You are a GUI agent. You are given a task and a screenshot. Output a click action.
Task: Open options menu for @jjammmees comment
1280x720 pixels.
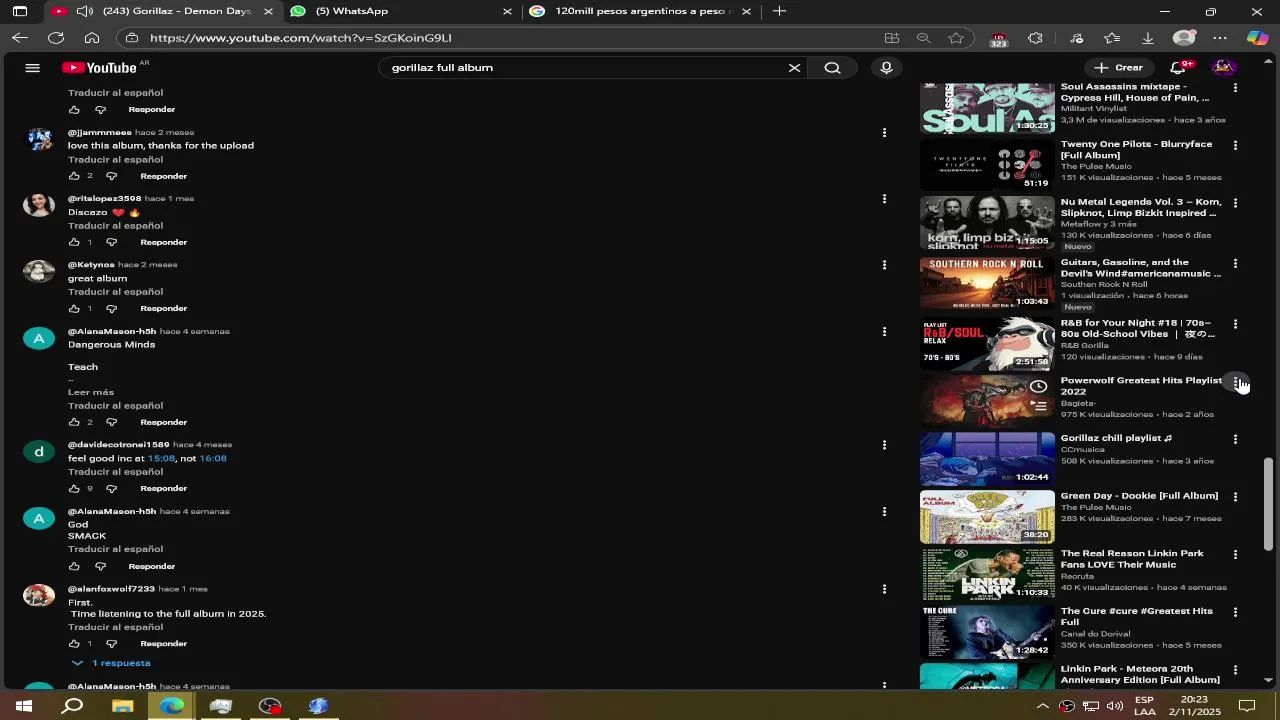click(884, 133)
